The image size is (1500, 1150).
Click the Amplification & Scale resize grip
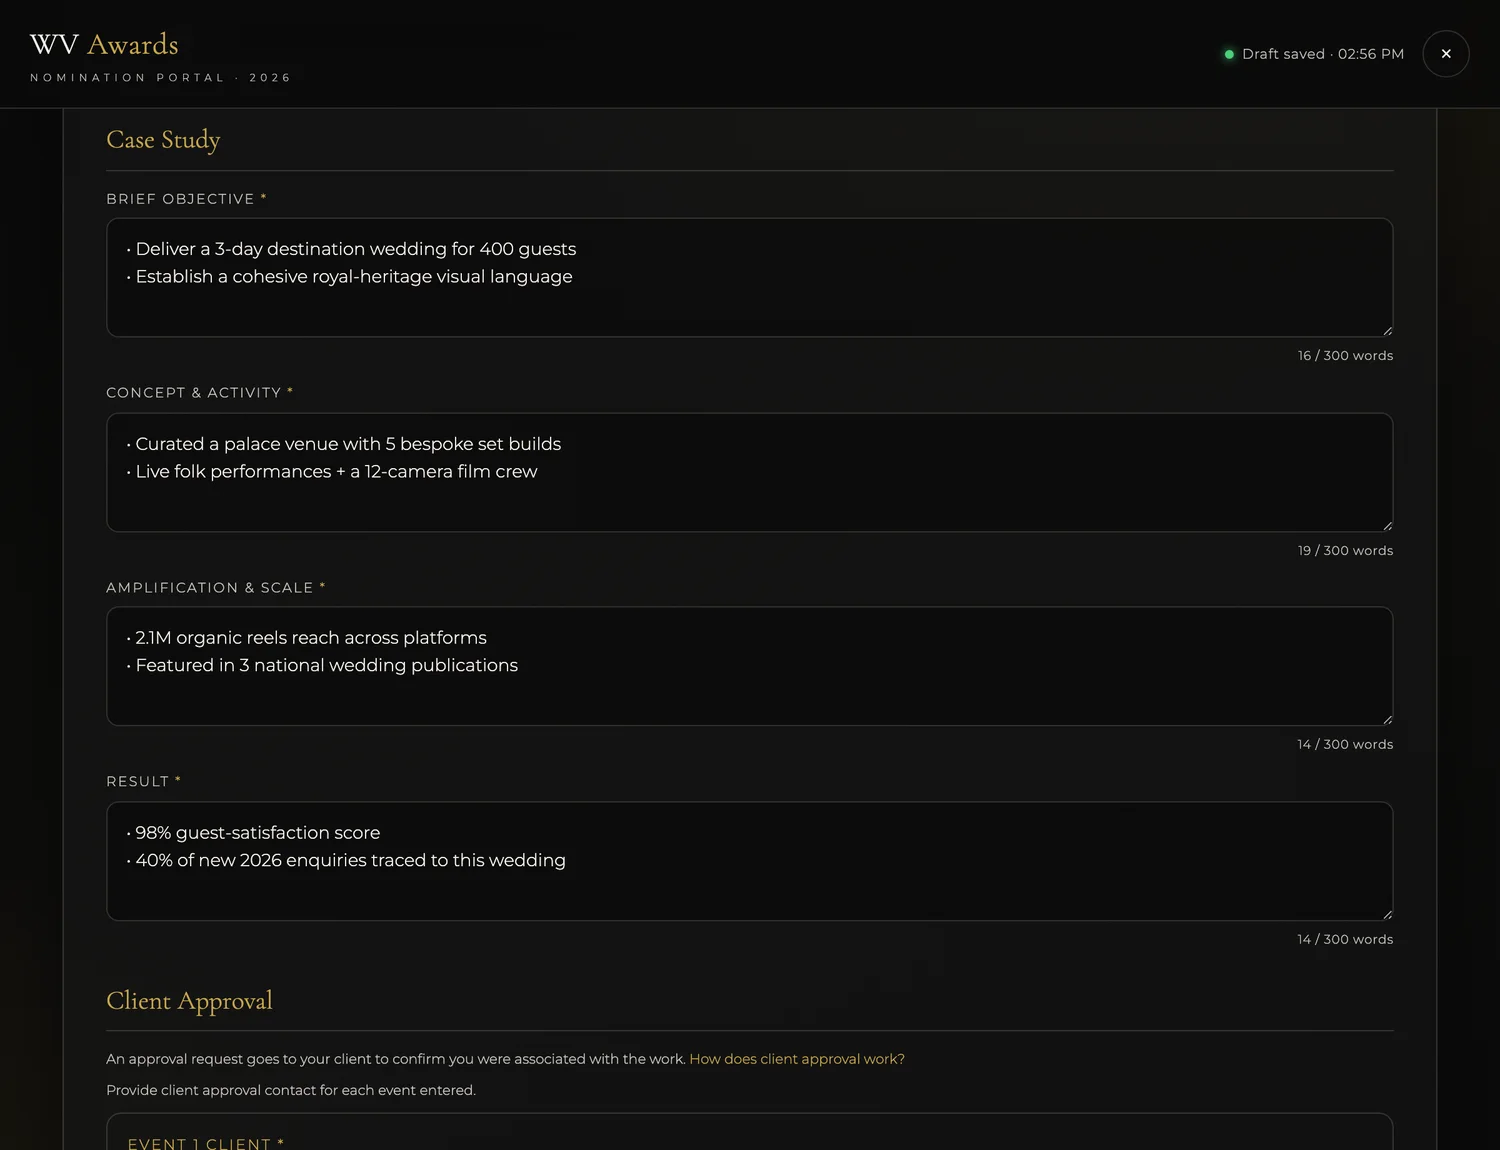[1387, 720]
